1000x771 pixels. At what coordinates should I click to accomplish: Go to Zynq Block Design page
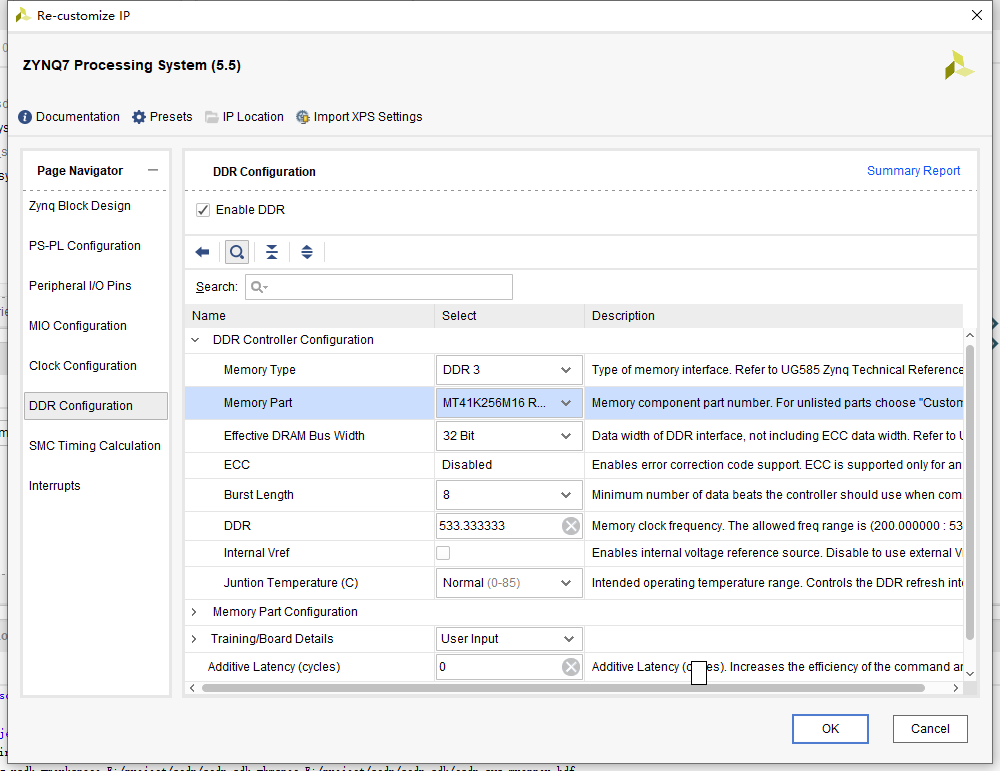coord(80,206)
